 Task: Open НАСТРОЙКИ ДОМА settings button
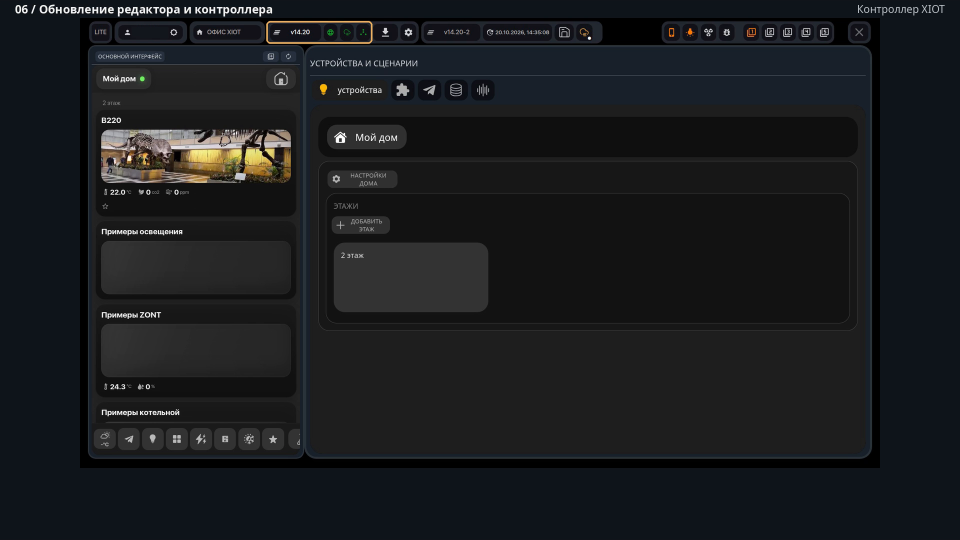[362, 179]
